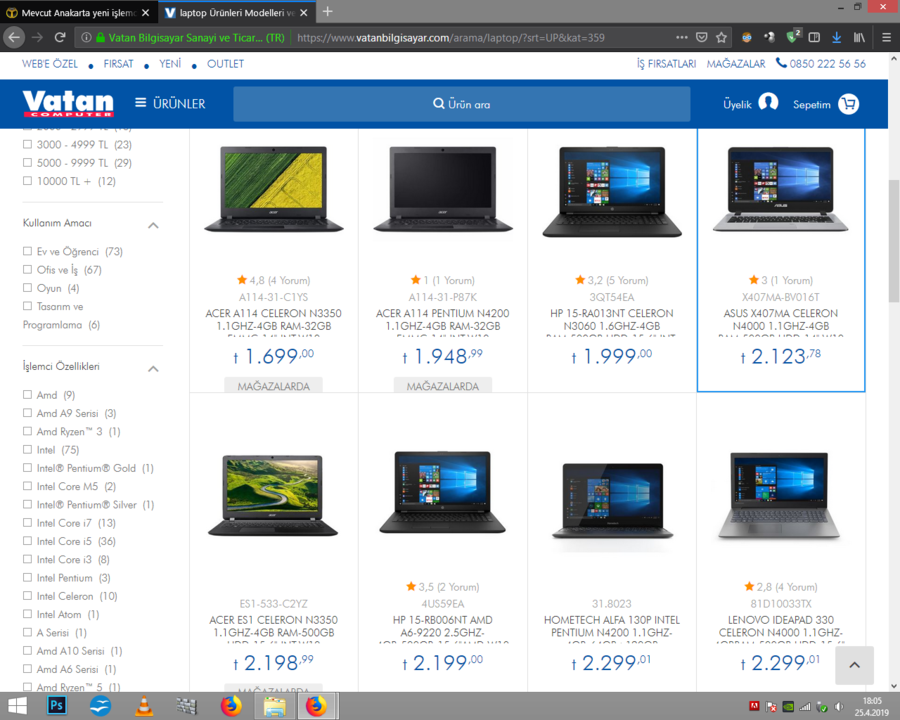
Task: Open the WEB'E ÖZEL top link
Action: (50, 64)
